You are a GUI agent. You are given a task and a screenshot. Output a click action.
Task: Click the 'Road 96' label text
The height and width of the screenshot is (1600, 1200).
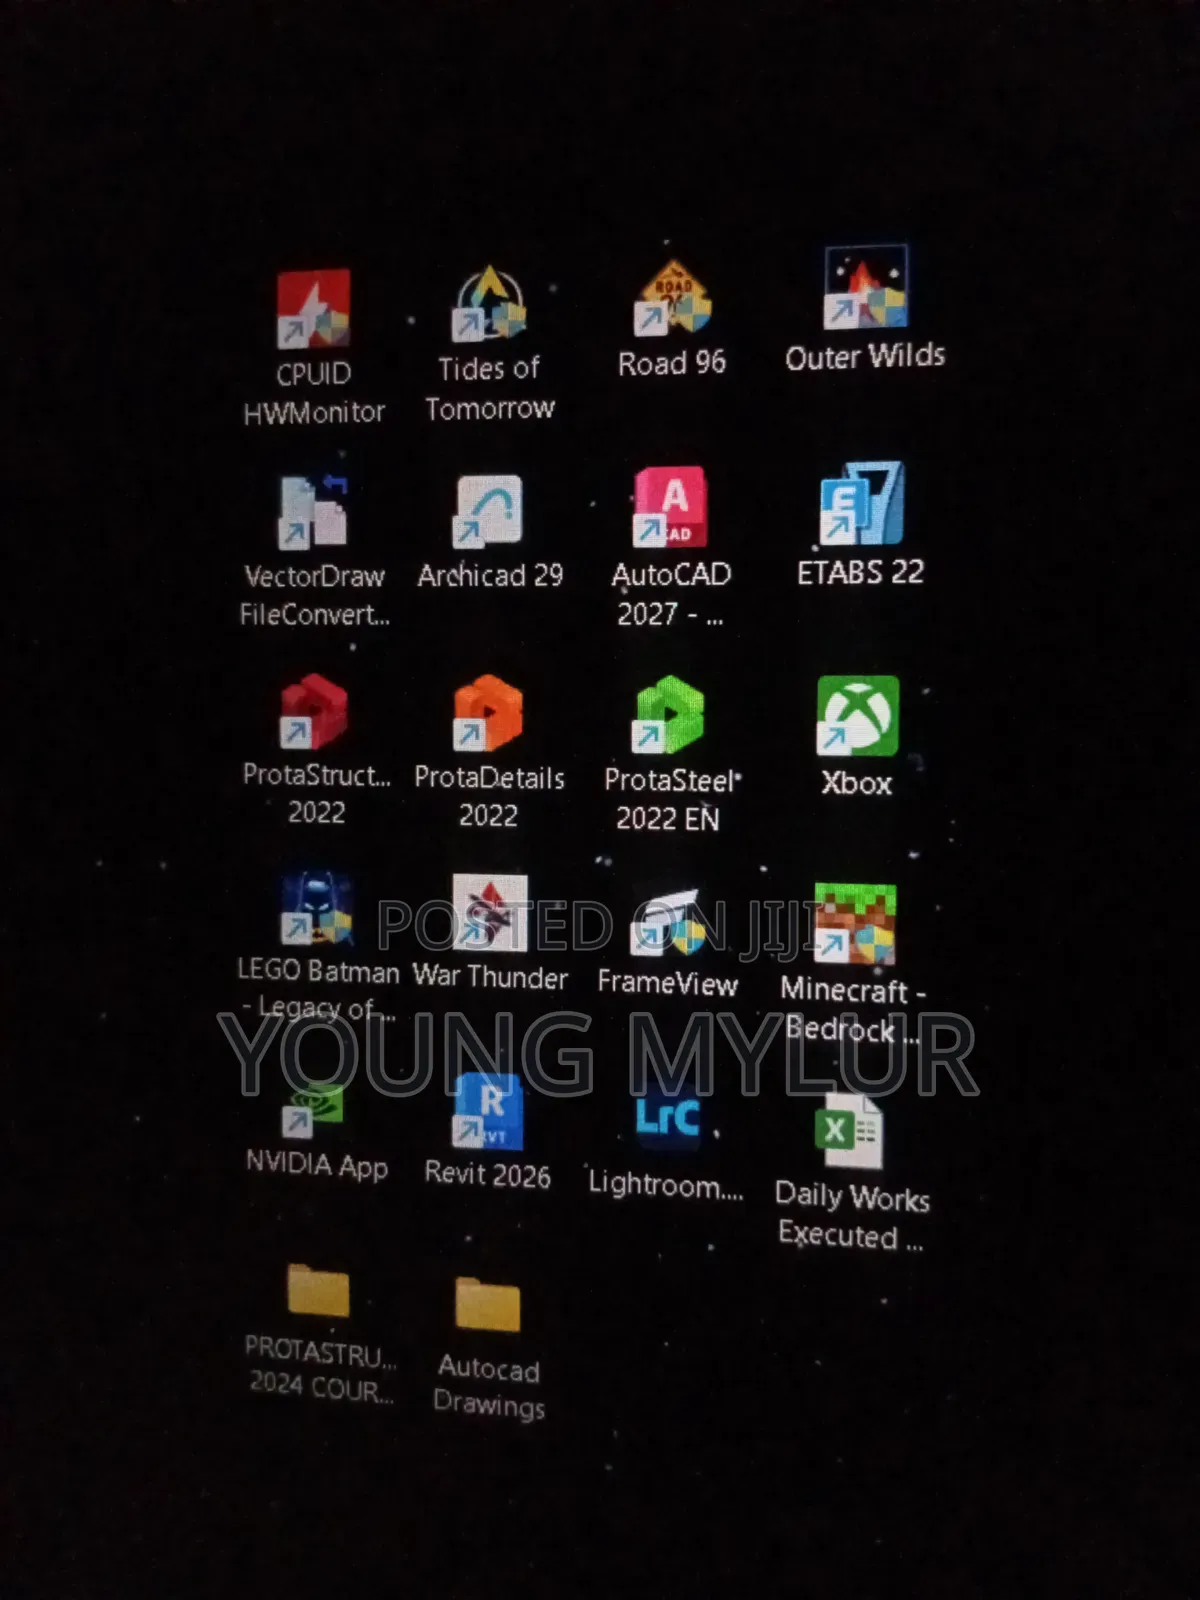pos(672,363)
